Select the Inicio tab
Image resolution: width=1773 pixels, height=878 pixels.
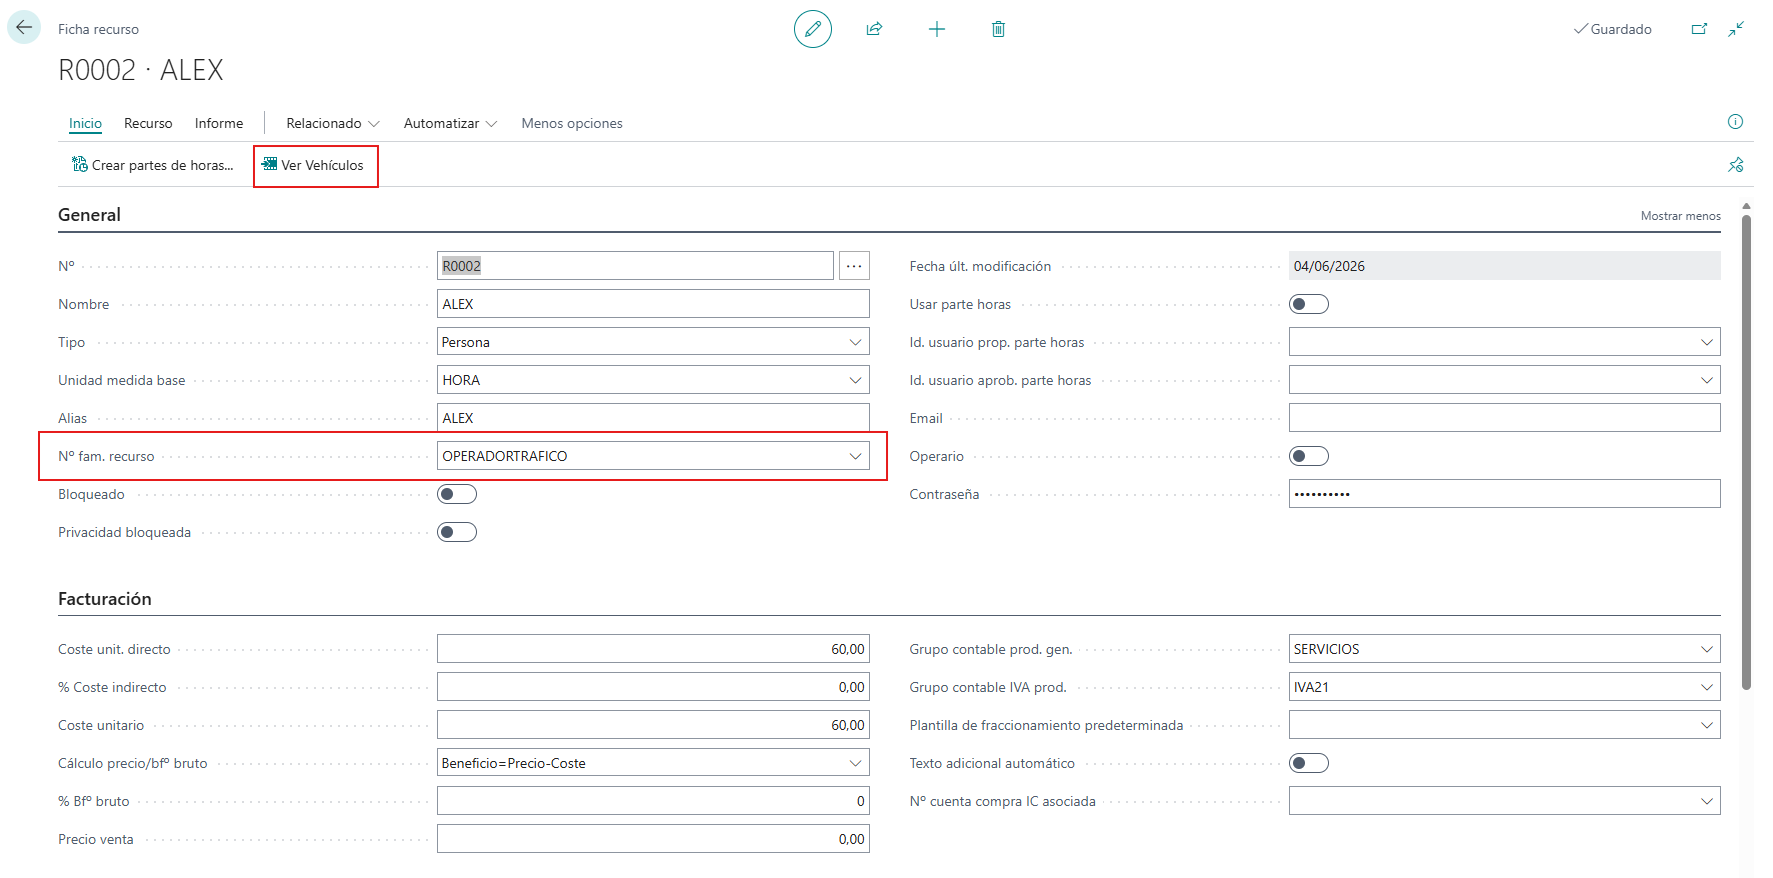click(85, 123)
